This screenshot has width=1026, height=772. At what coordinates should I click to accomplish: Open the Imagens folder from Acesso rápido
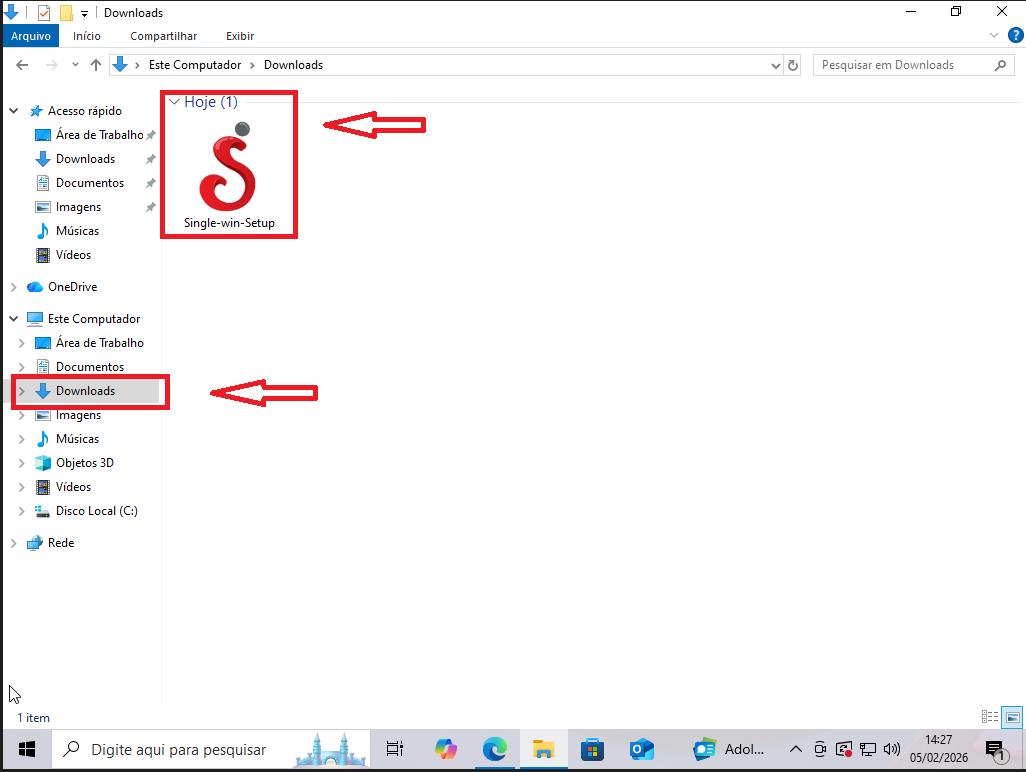[x=78, y=206]
